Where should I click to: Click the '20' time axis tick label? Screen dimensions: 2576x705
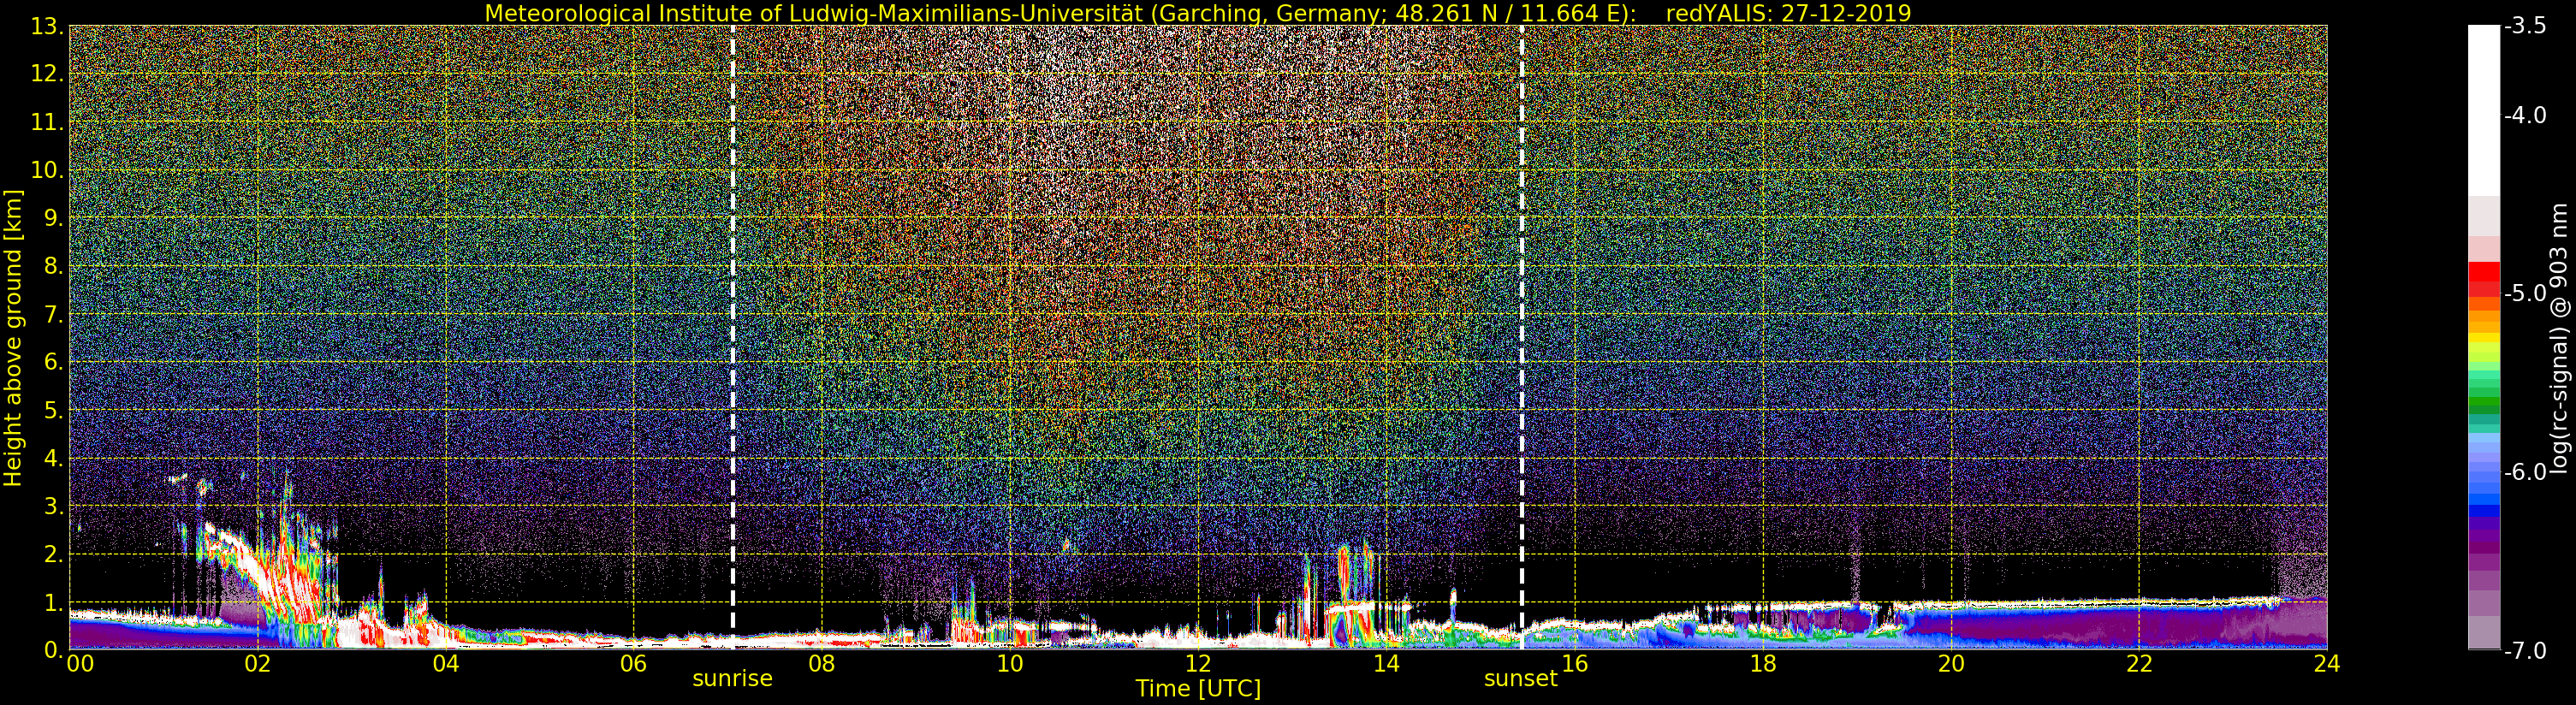click(1951, 664)
